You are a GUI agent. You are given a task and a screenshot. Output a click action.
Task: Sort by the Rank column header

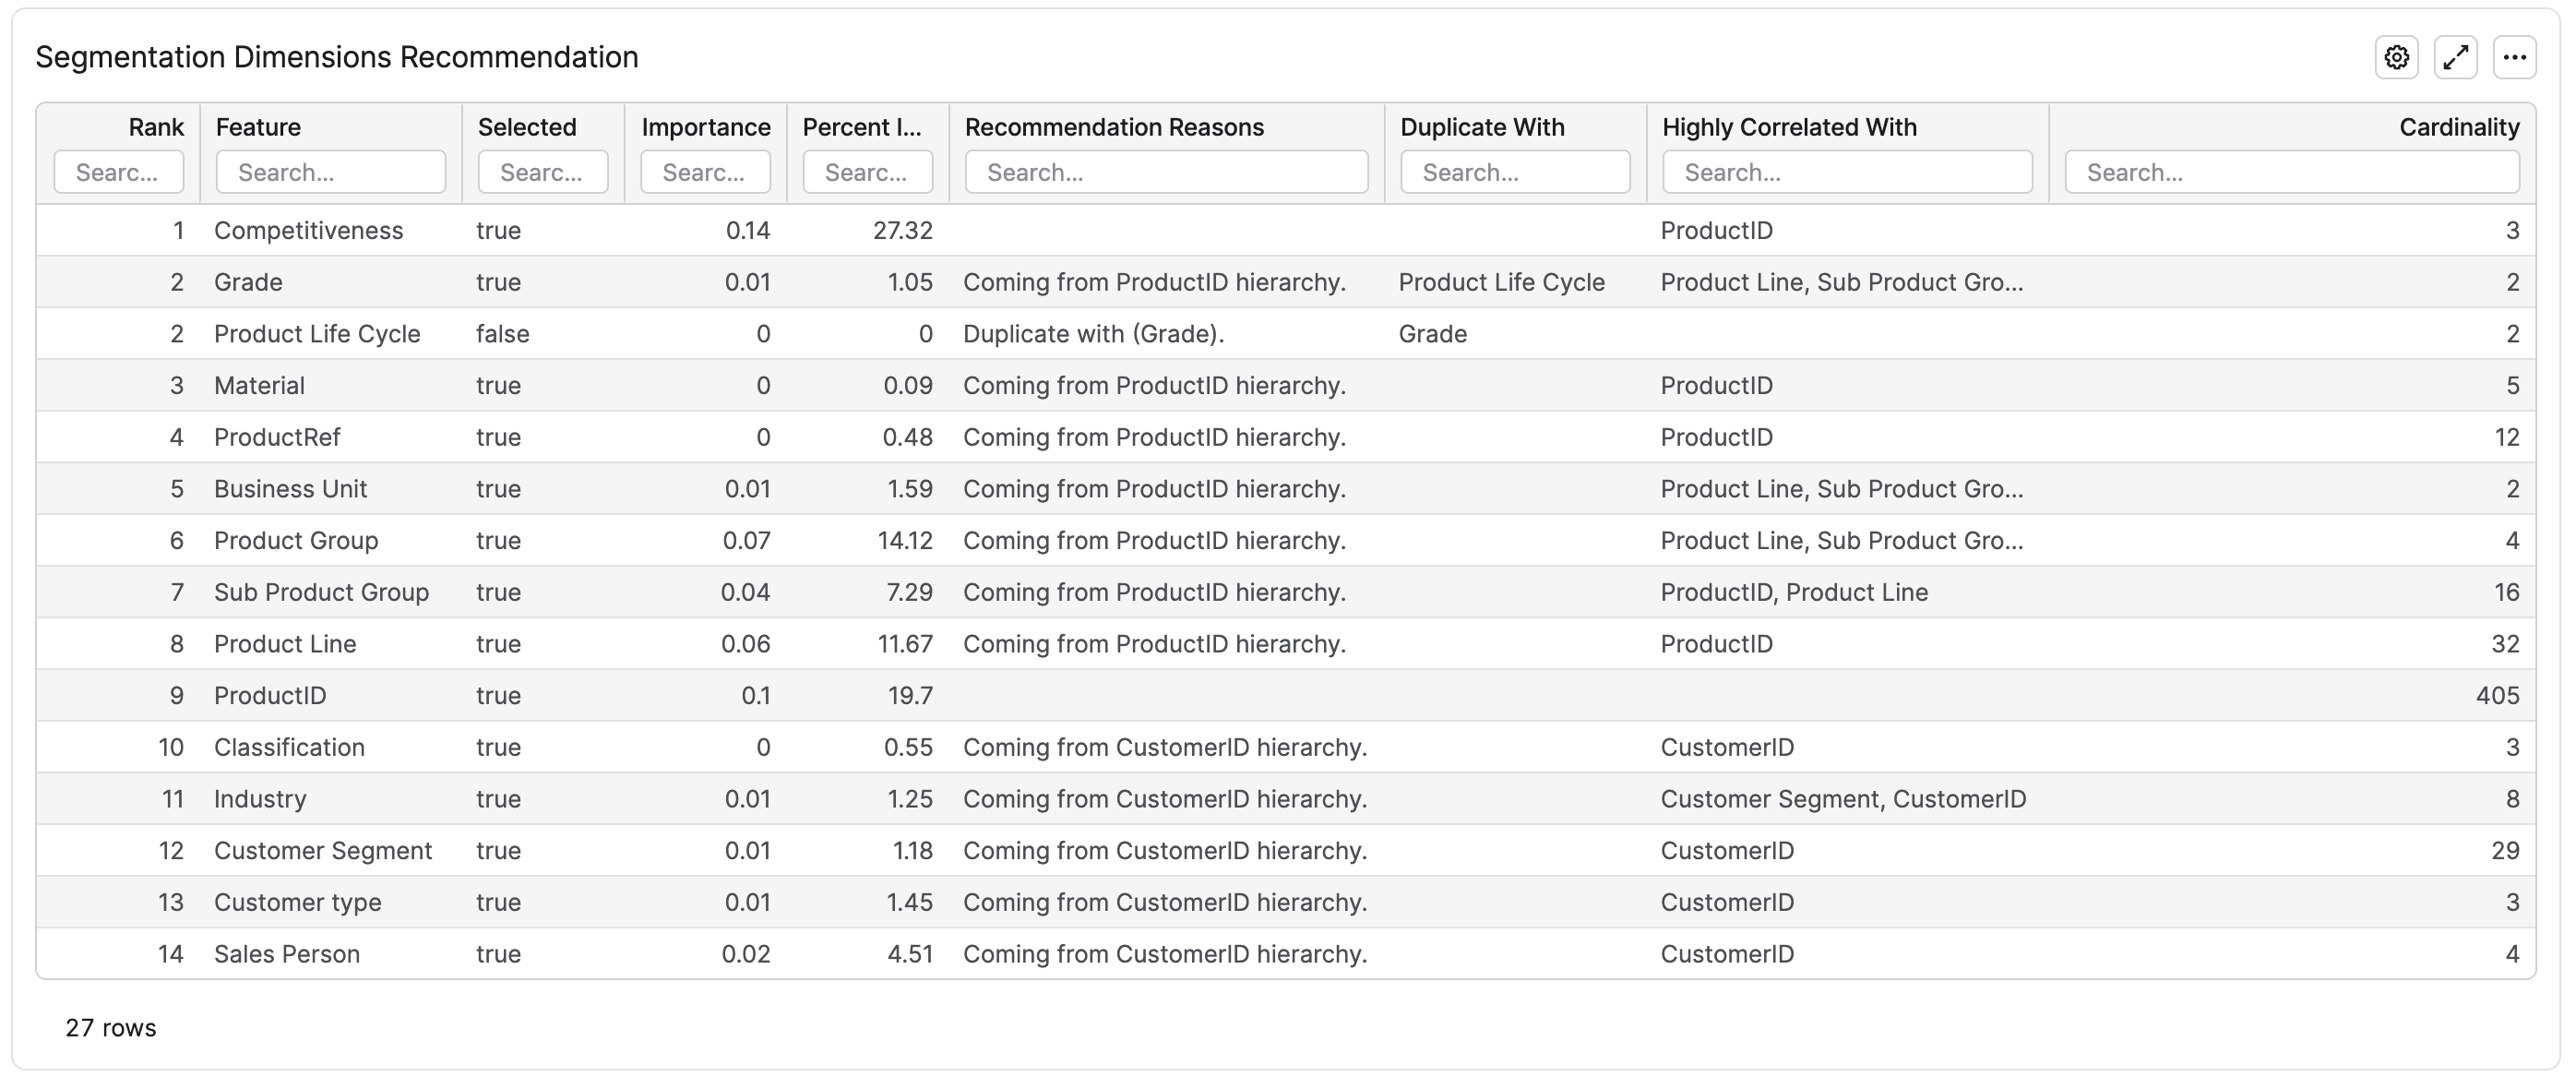coord(155,126)
